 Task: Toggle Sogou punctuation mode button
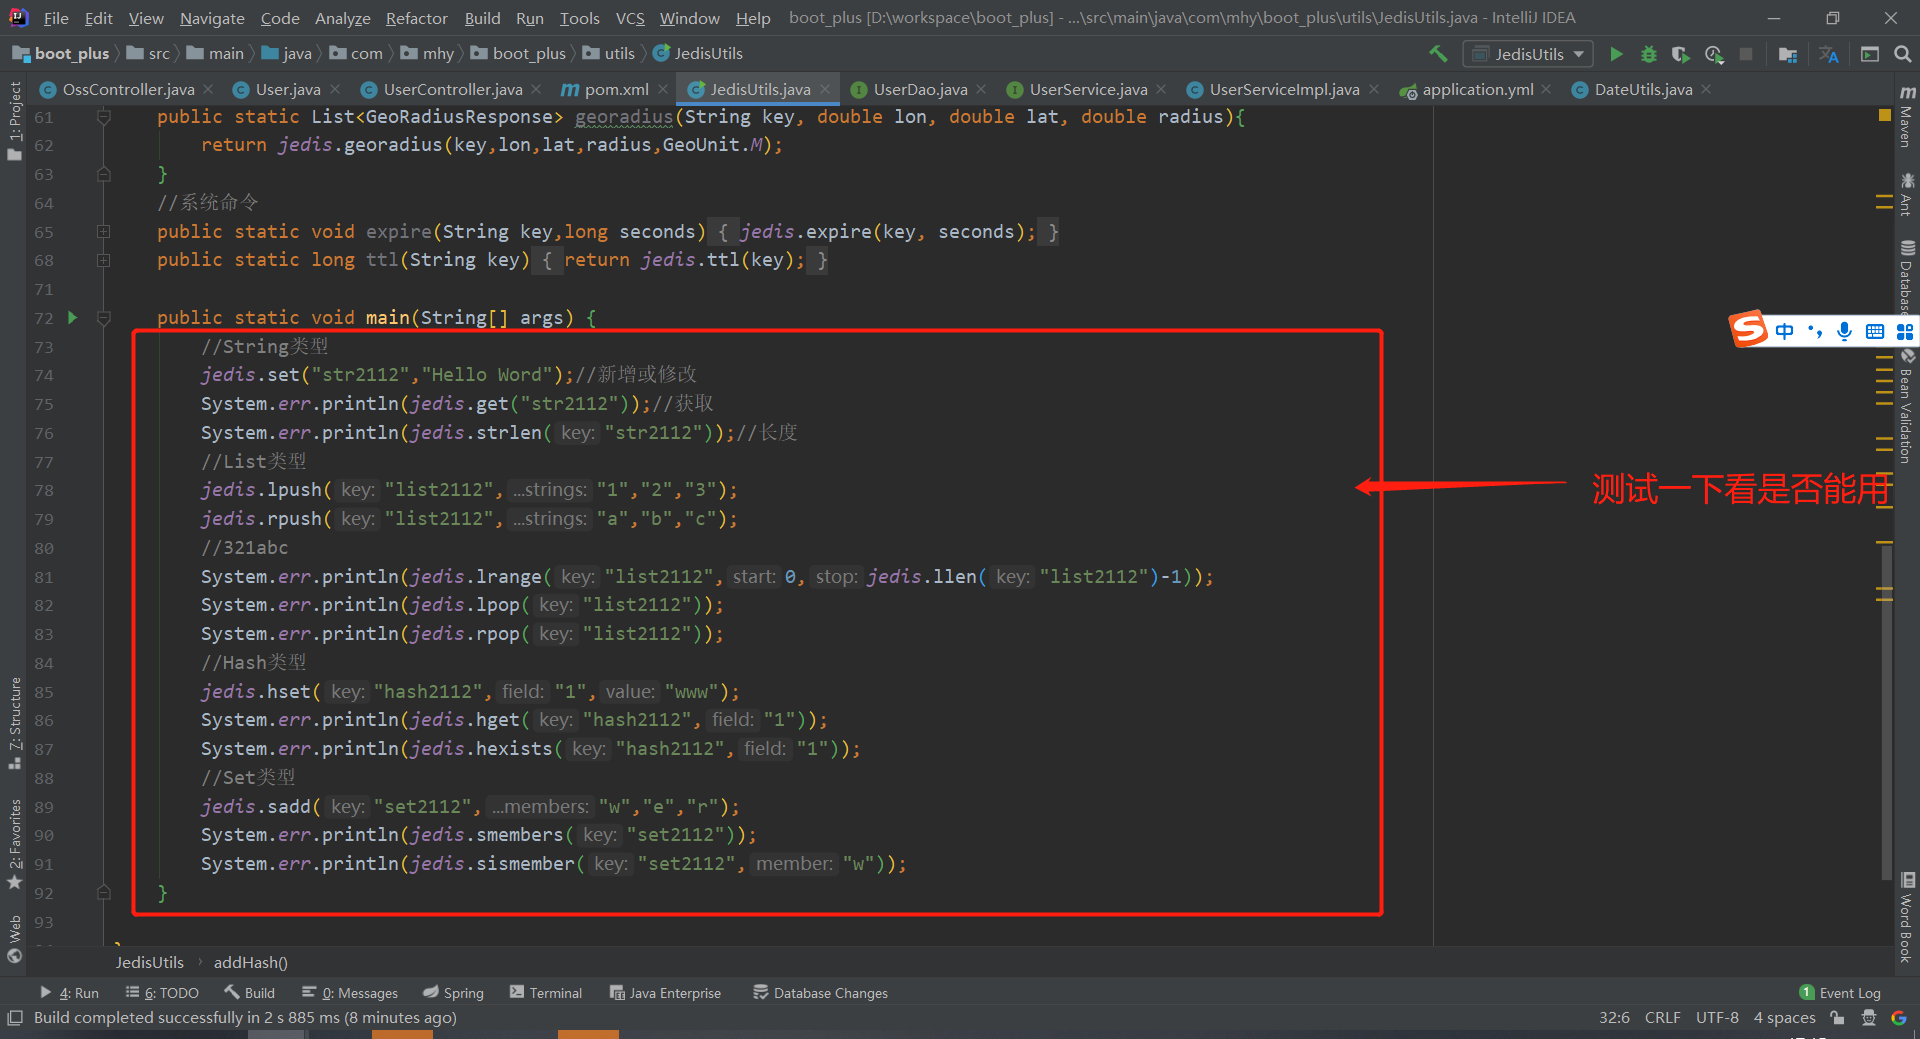[1815, 331]
